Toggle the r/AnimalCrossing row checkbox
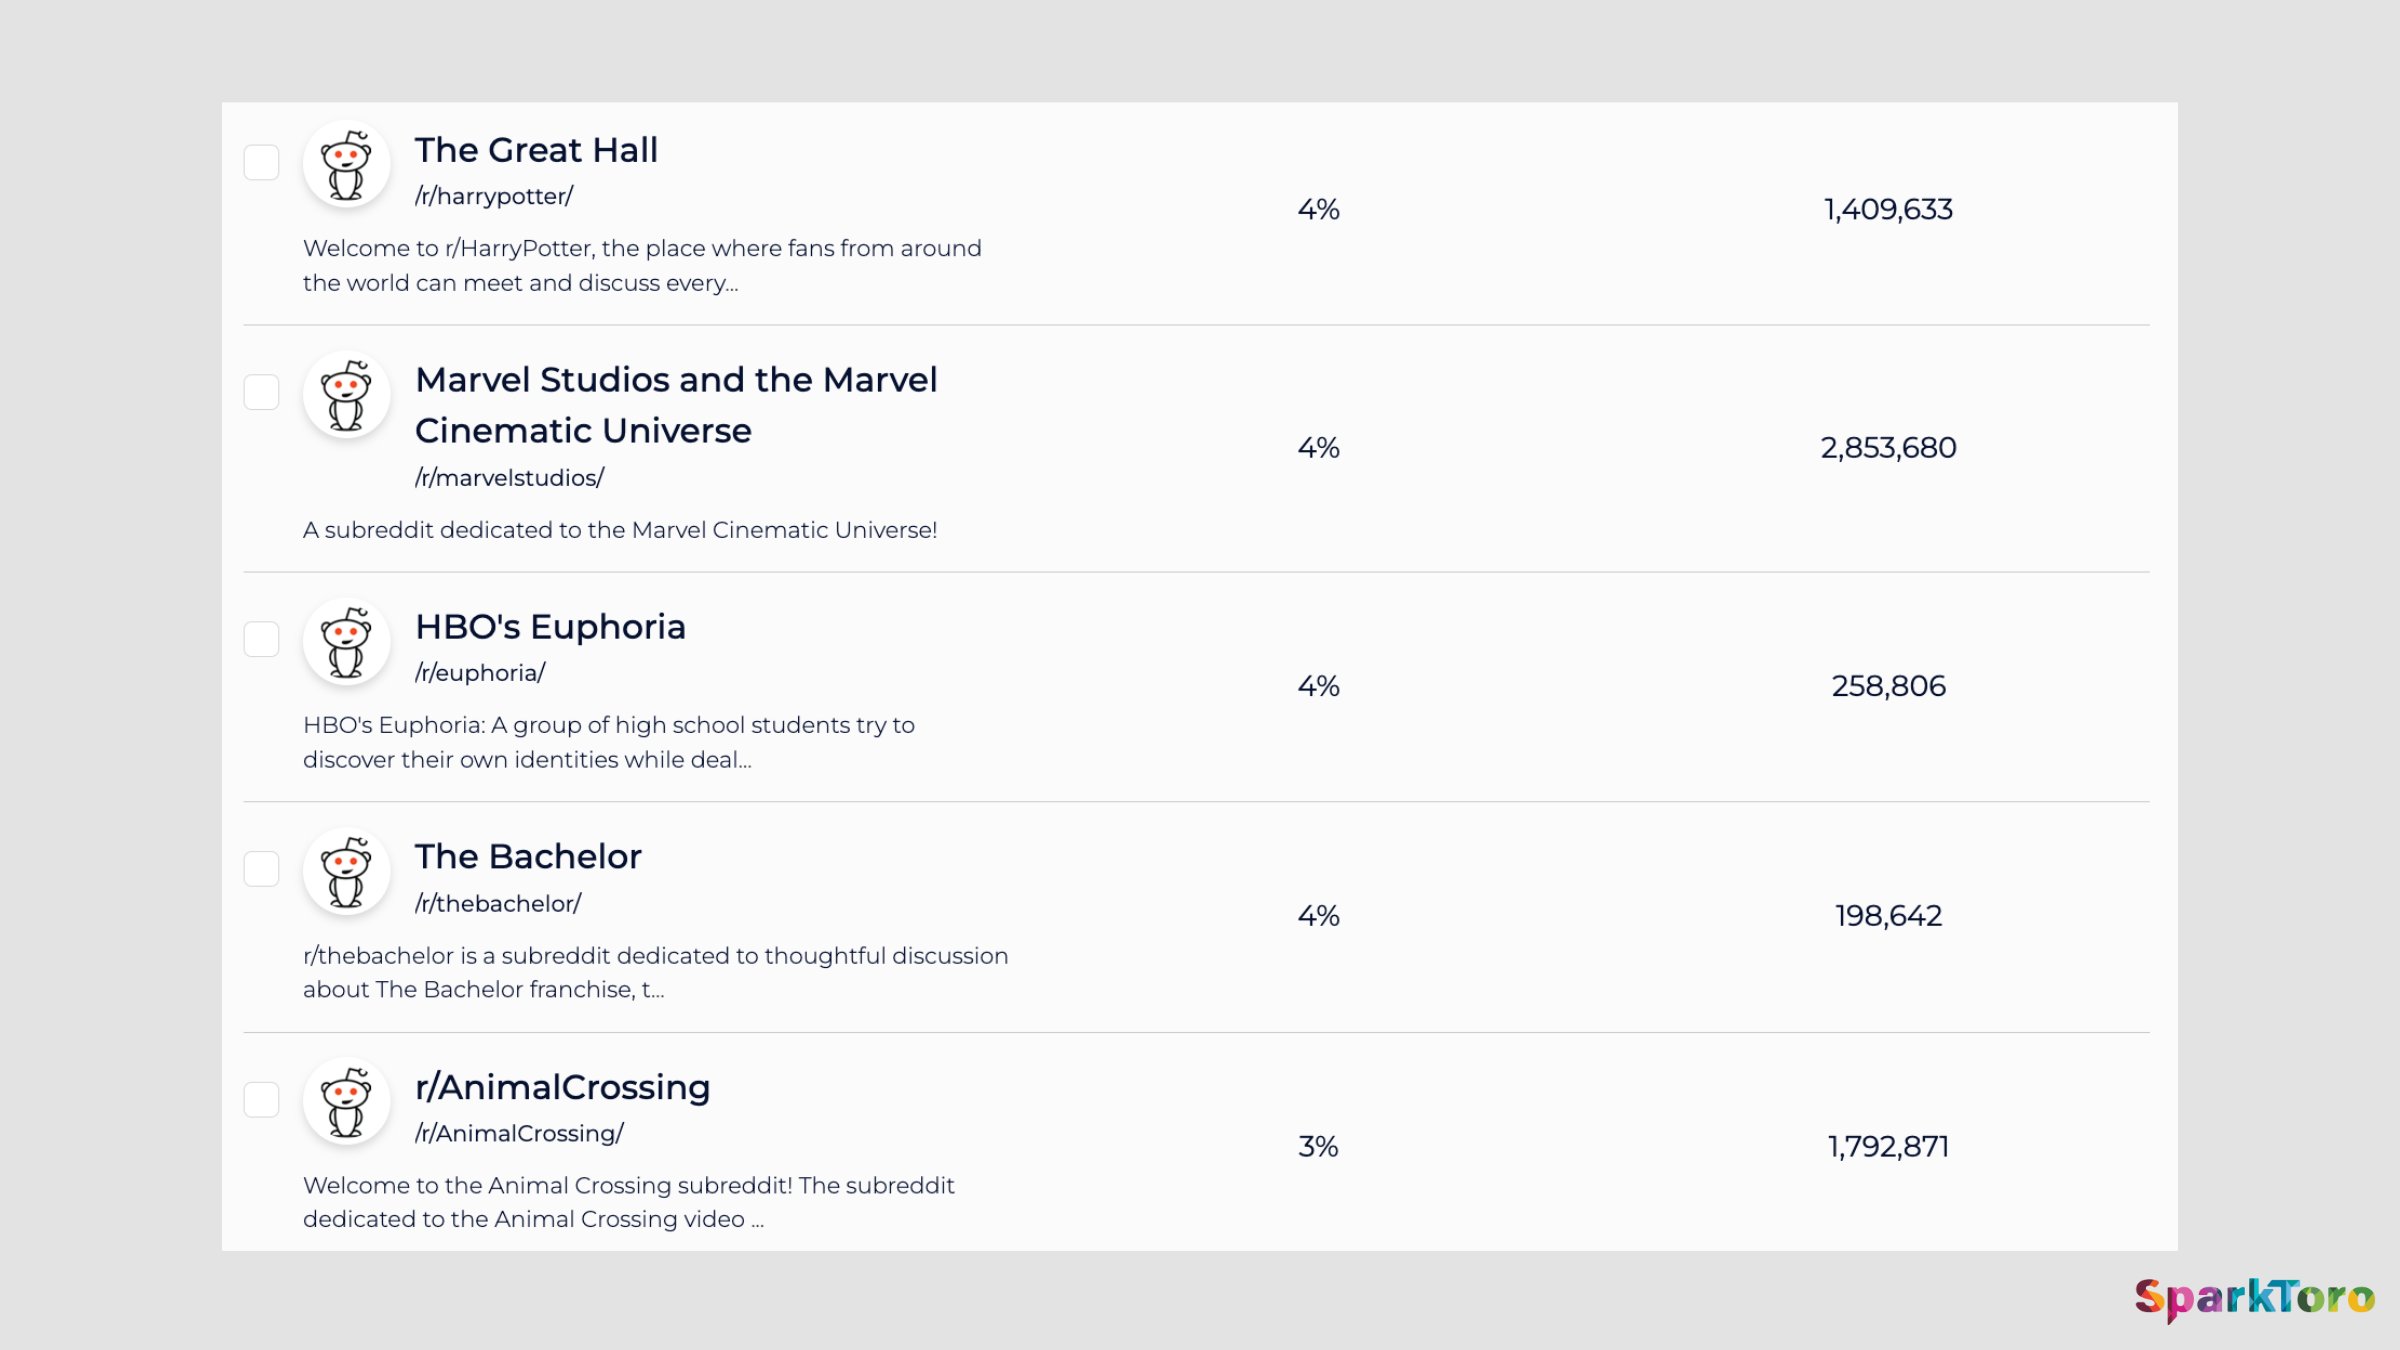 pyautogui.click(x=261, y=1099)
